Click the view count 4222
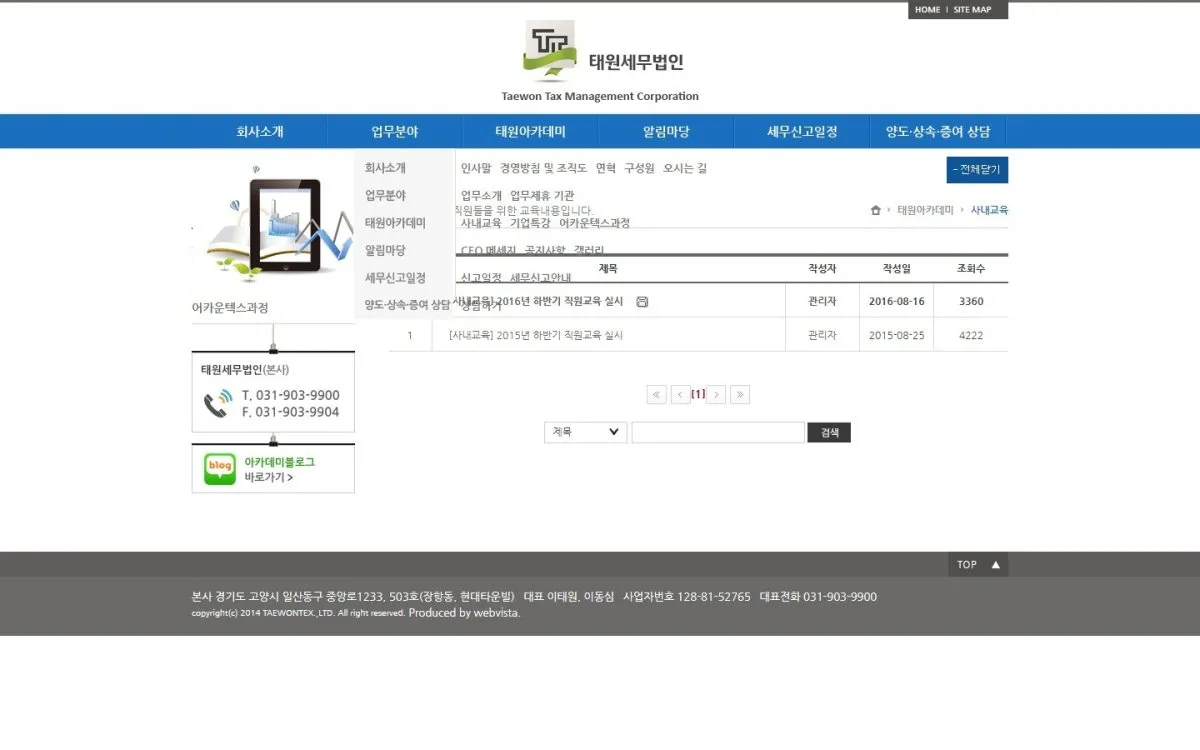Viewport: 1200px width, 750px height. point(971,335)
